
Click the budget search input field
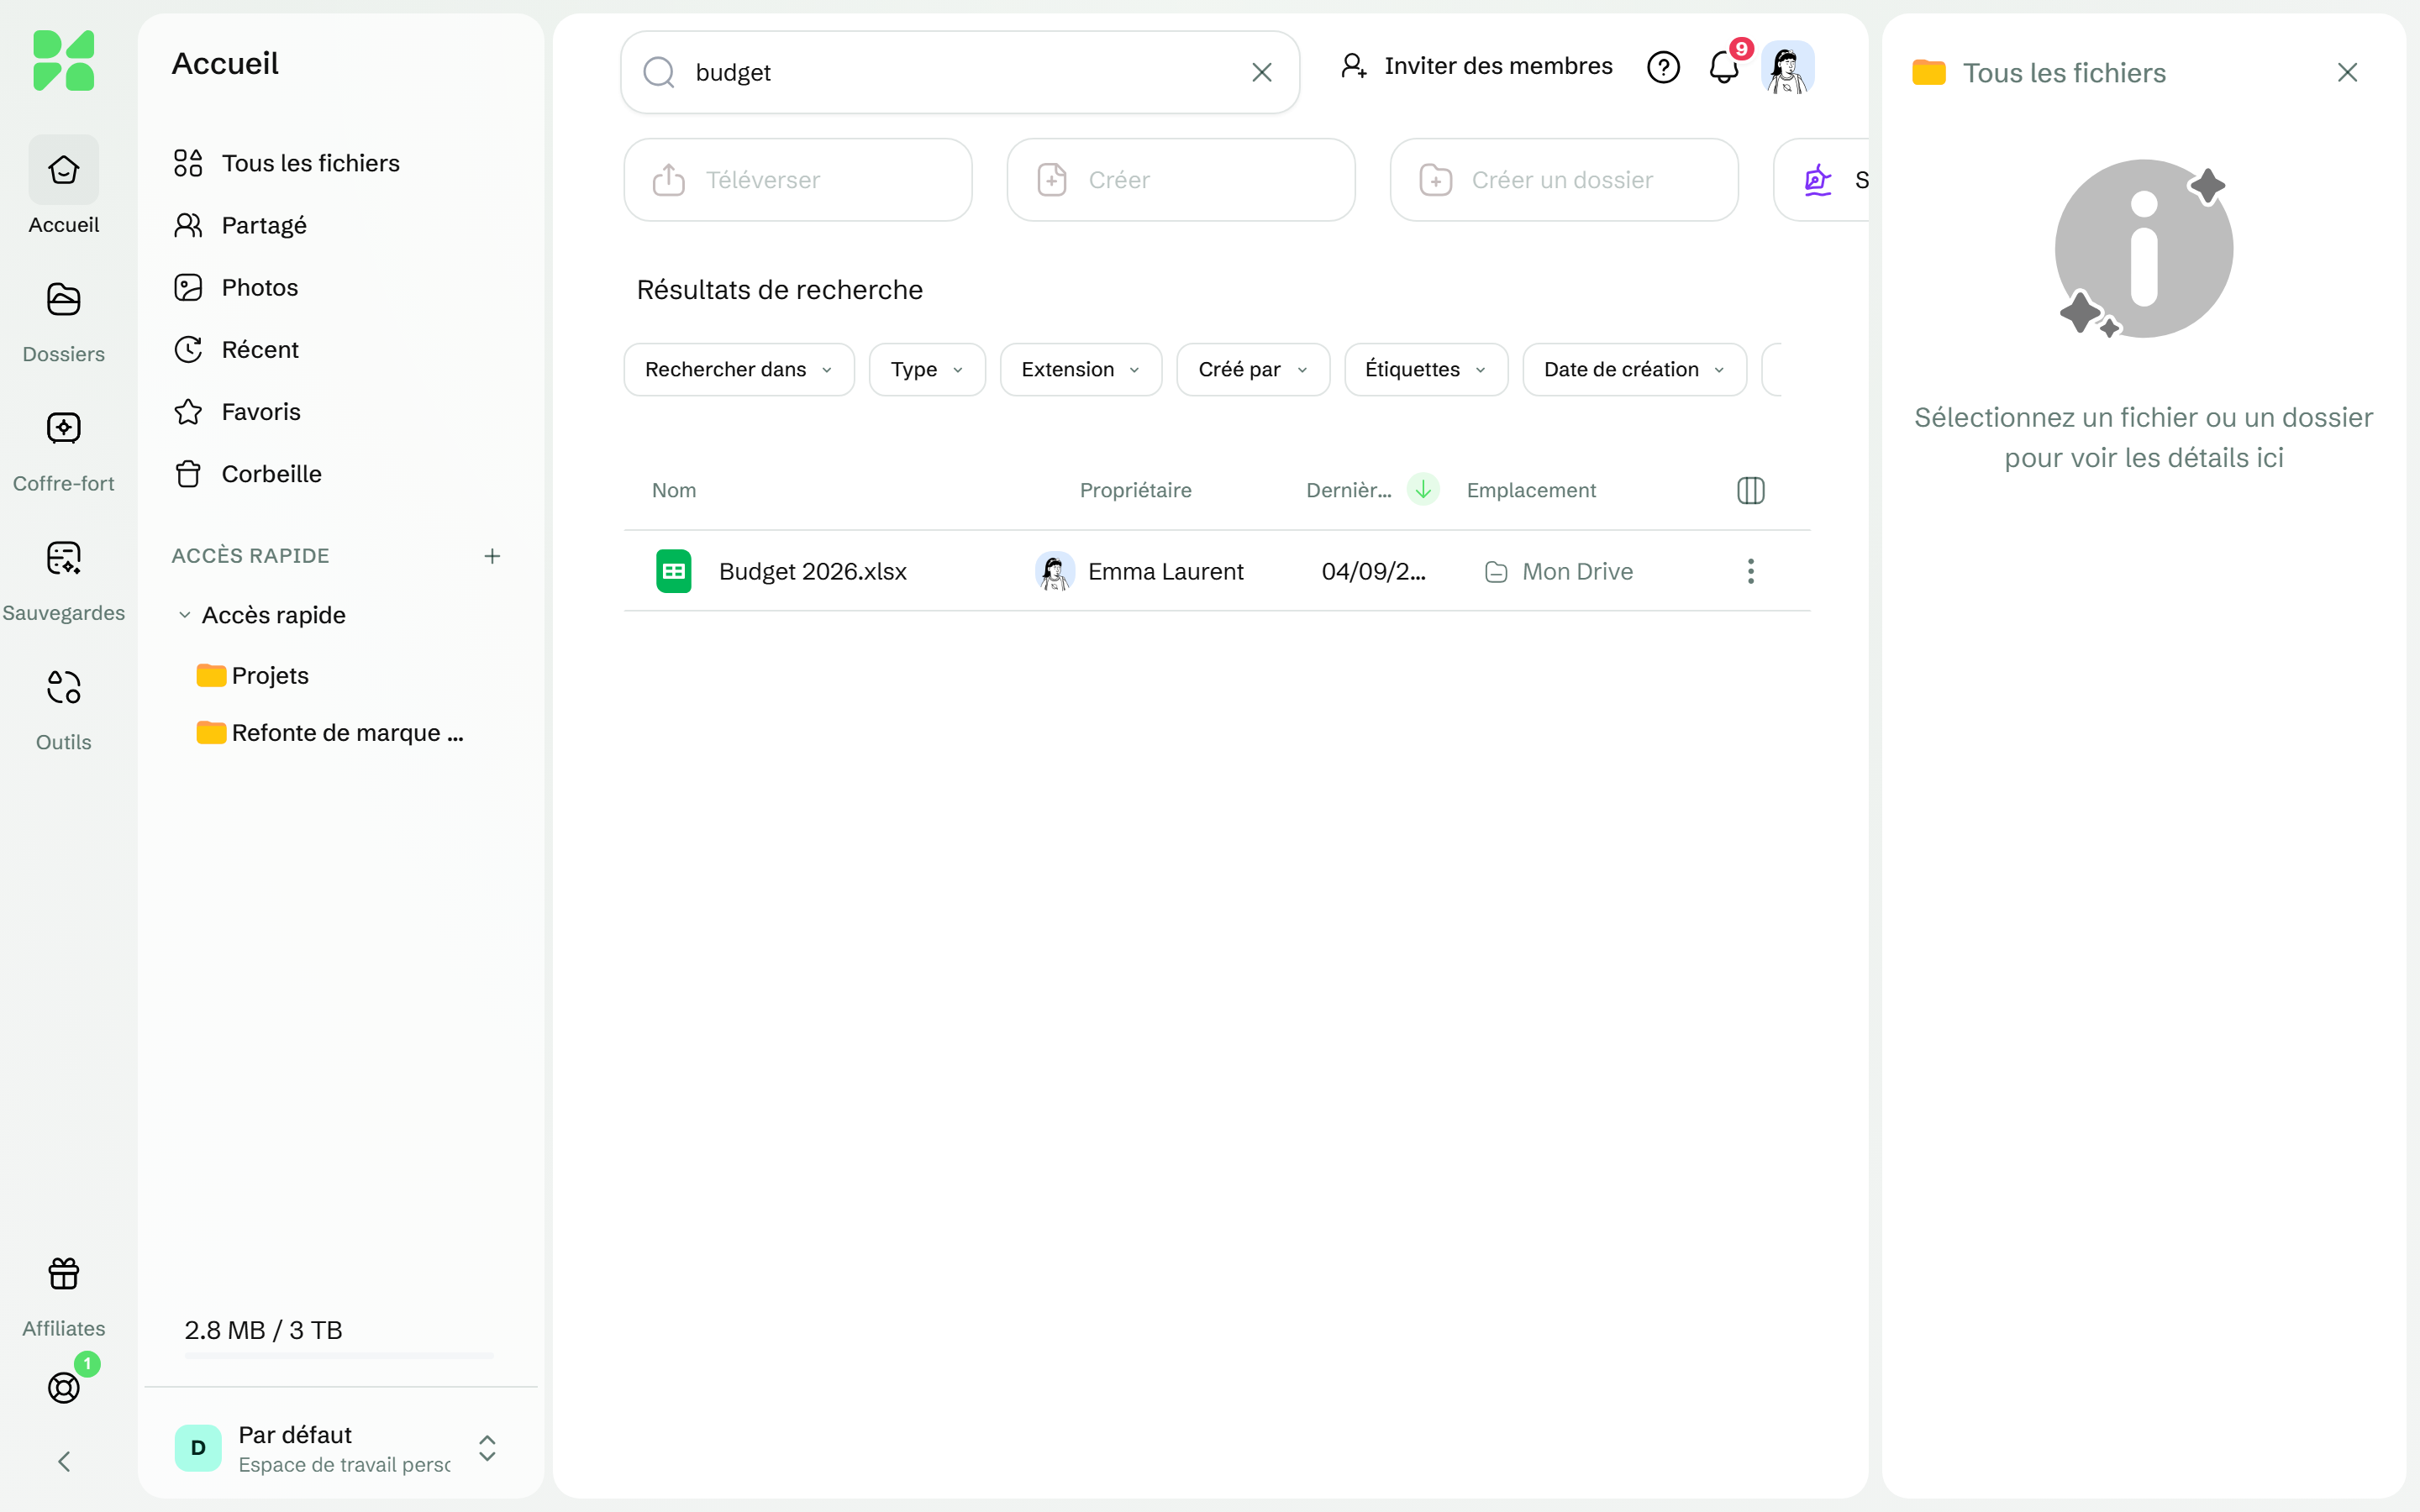(960, 72)
